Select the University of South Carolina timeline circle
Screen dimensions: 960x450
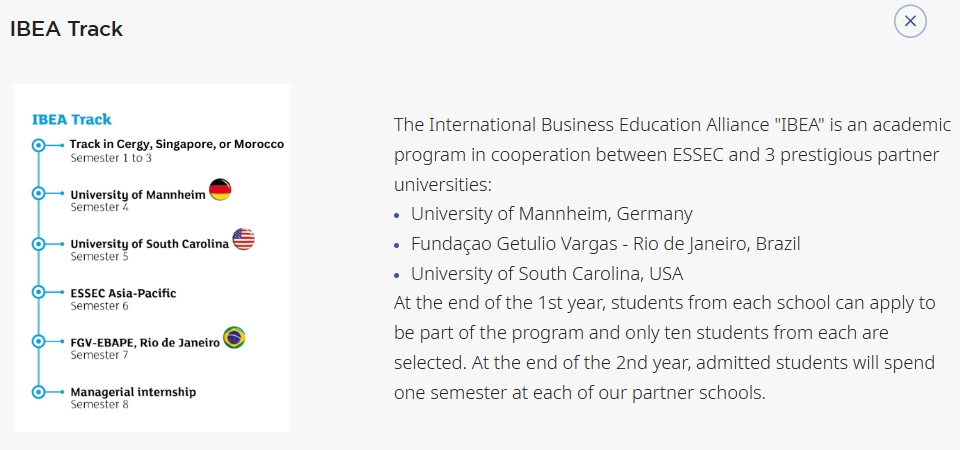tap(39, 244)
